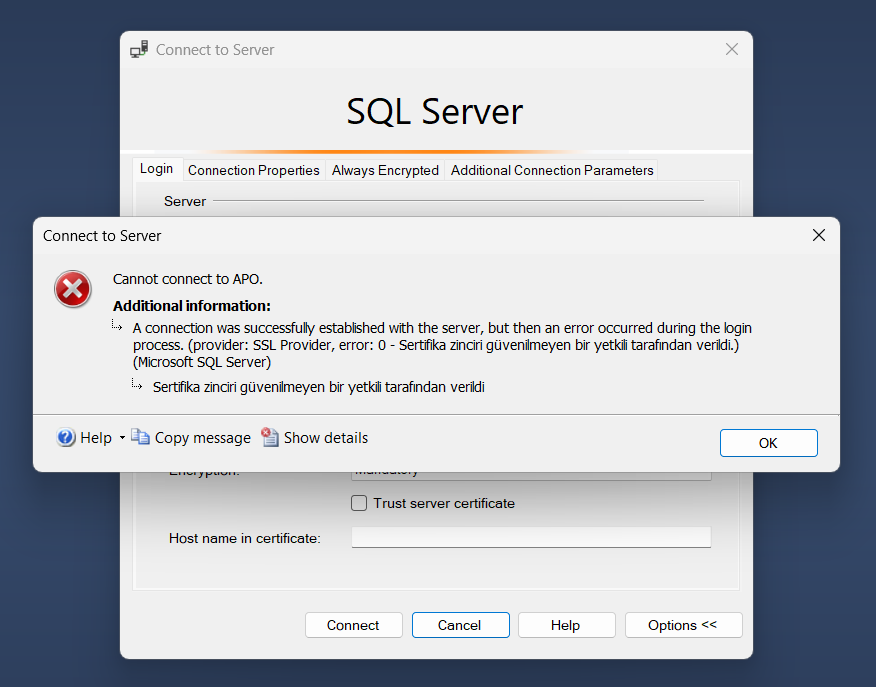Click the Cancel button
This screenshot has height=687, width=876.
[x=460, y=625]
